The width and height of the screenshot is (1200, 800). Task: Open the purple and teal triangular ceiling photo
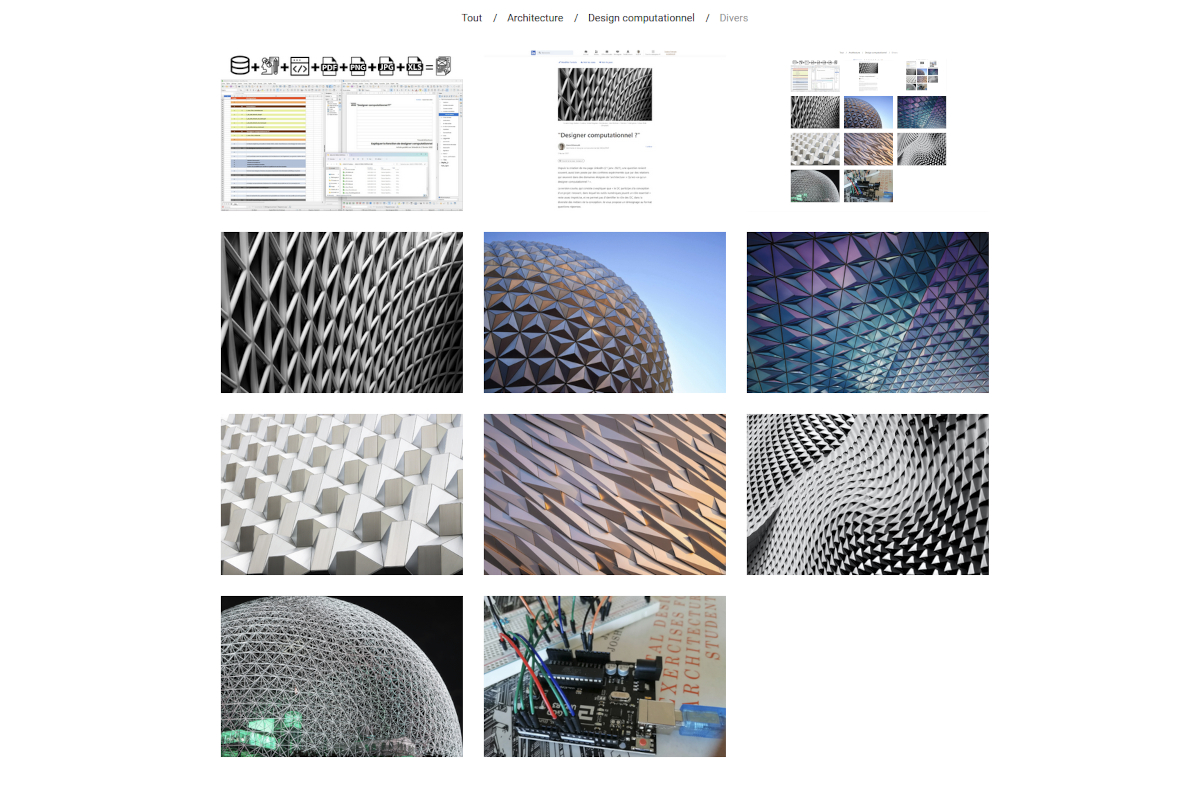[867, 312]
